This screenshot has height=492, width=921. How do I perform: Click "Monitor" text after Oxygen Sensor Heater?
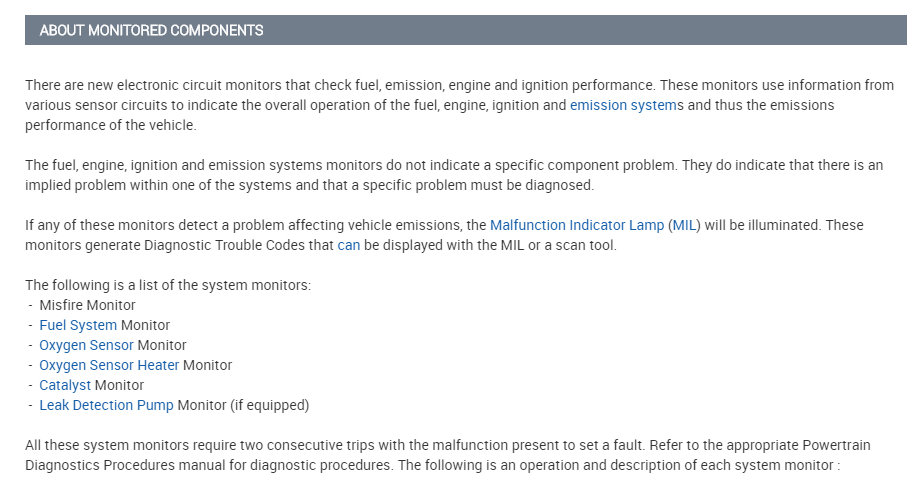coord(207,365)
